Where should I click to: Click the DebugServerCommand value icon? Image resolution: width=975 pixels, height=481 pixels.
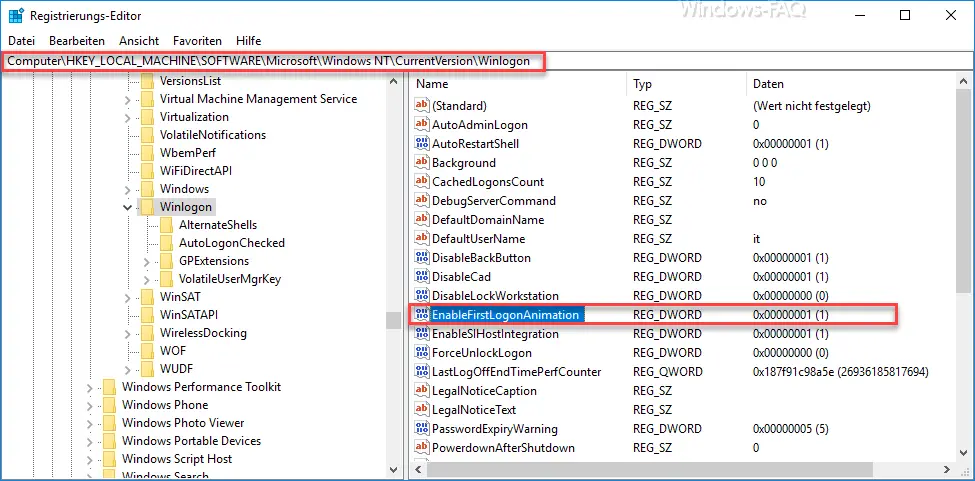[x=422, y=201]
